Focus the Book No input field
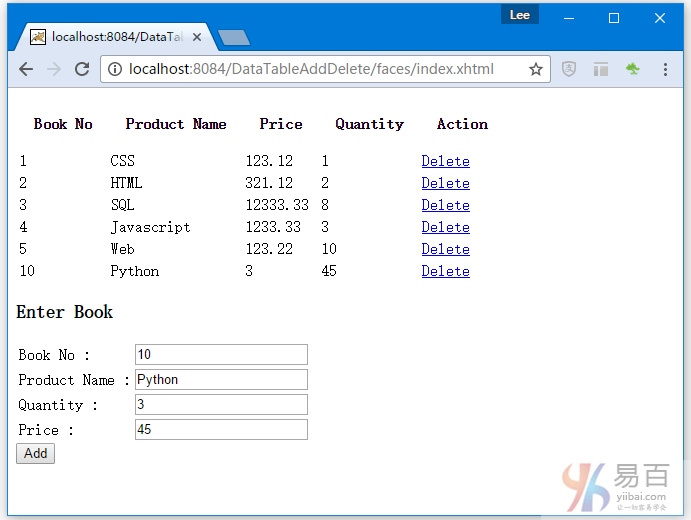Image resolution: width=691 pixels, height=520 pixels. [221, 355]
